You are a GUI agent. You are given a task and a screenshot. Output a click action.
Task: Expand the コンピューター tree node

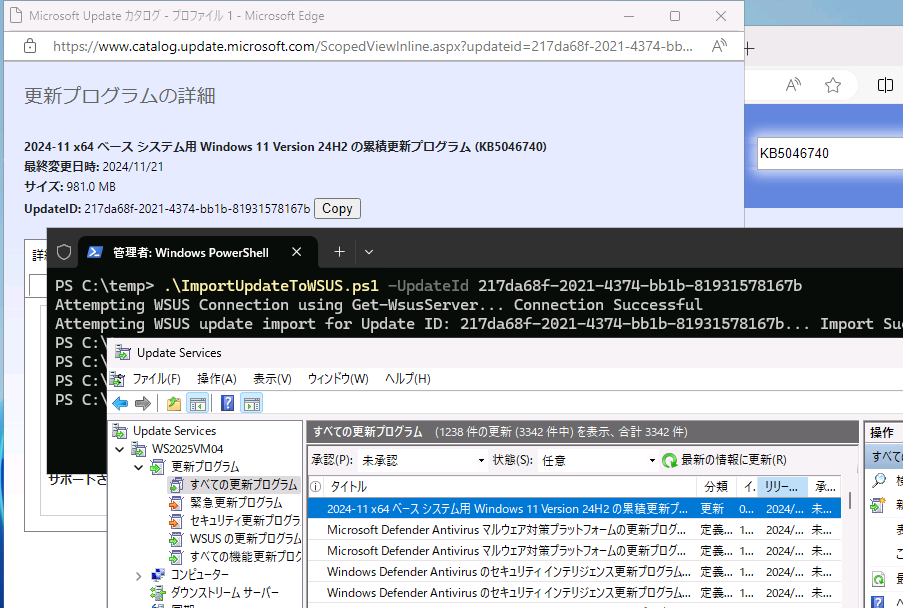(140, 574)
